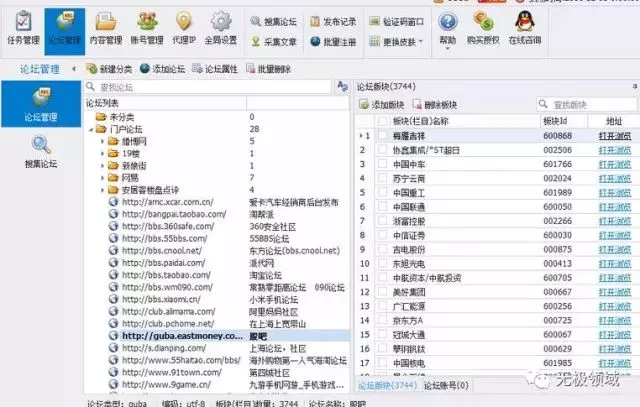
Task: Check the 苏宁云商 row checkbox
Action: click(x=382, y=178)
